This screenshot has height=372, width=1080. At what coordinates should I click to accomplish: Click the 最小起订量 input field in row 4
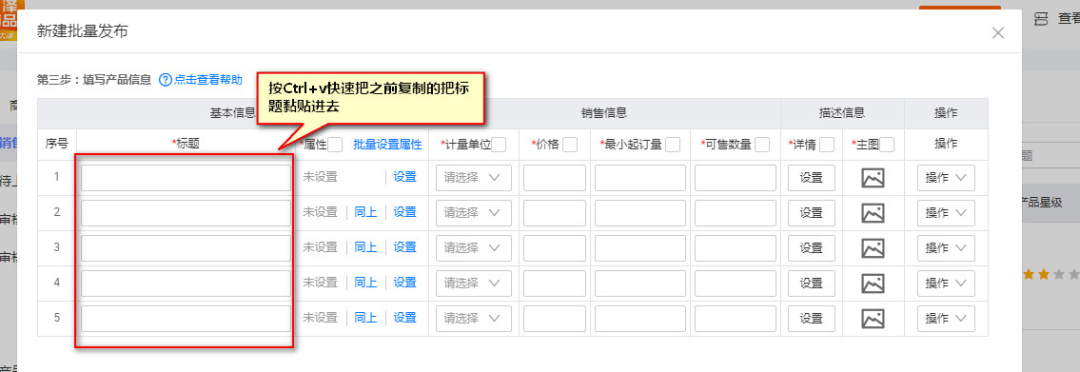[x=641, y=283]
